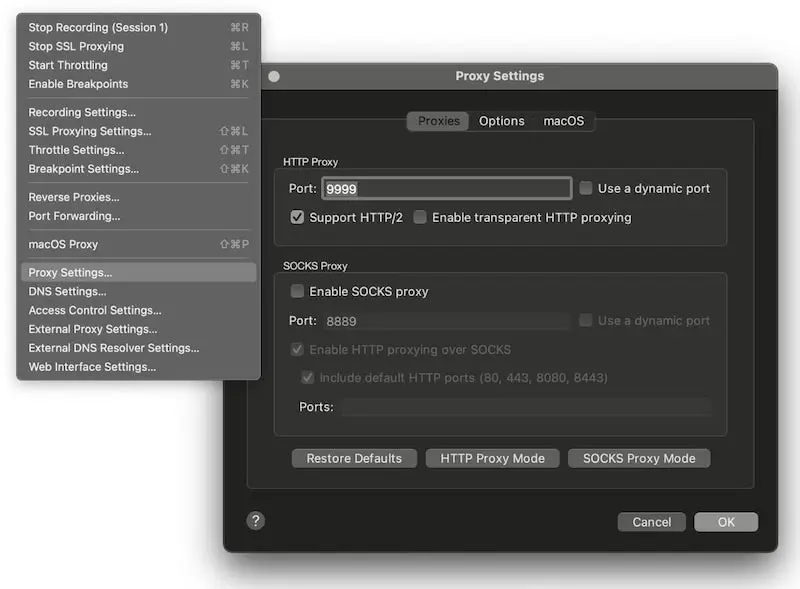The image size is (800, 589).
Task: Check Enable transparent HTTP proxying
Action: 420,217
